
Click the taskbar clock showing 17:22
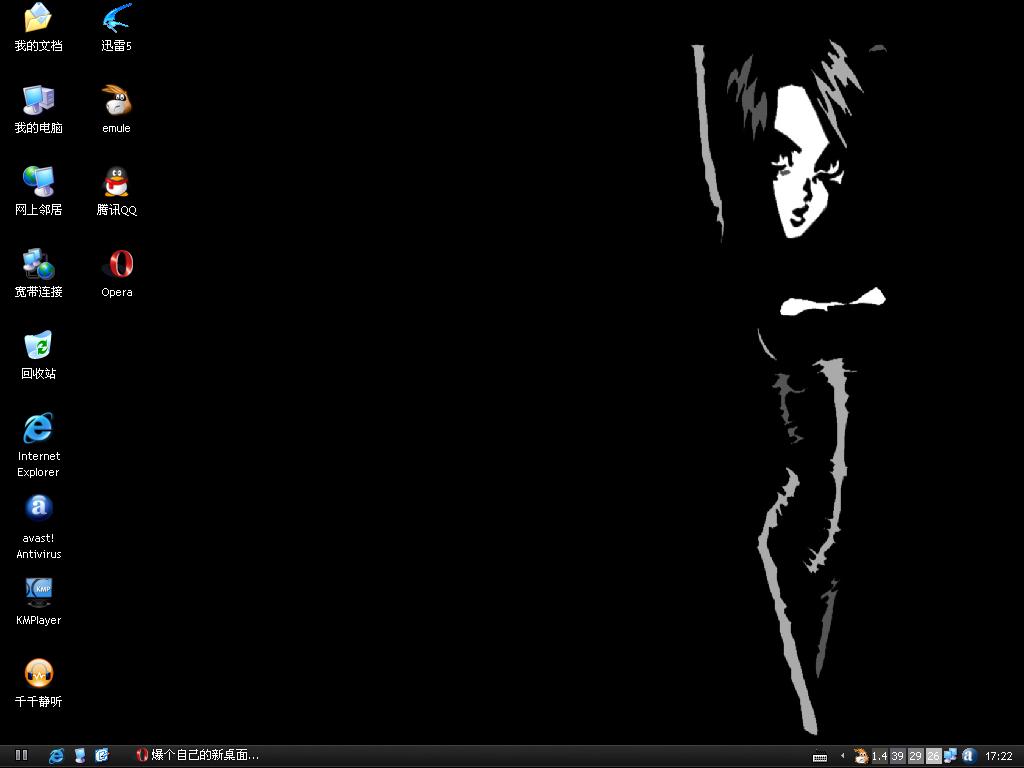pos(998,757)
